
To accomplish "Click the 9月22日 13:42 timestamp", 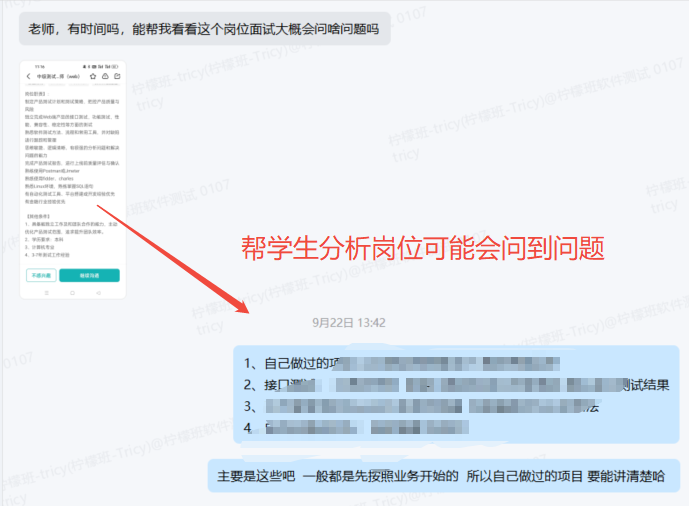I will tap(348, 323).
